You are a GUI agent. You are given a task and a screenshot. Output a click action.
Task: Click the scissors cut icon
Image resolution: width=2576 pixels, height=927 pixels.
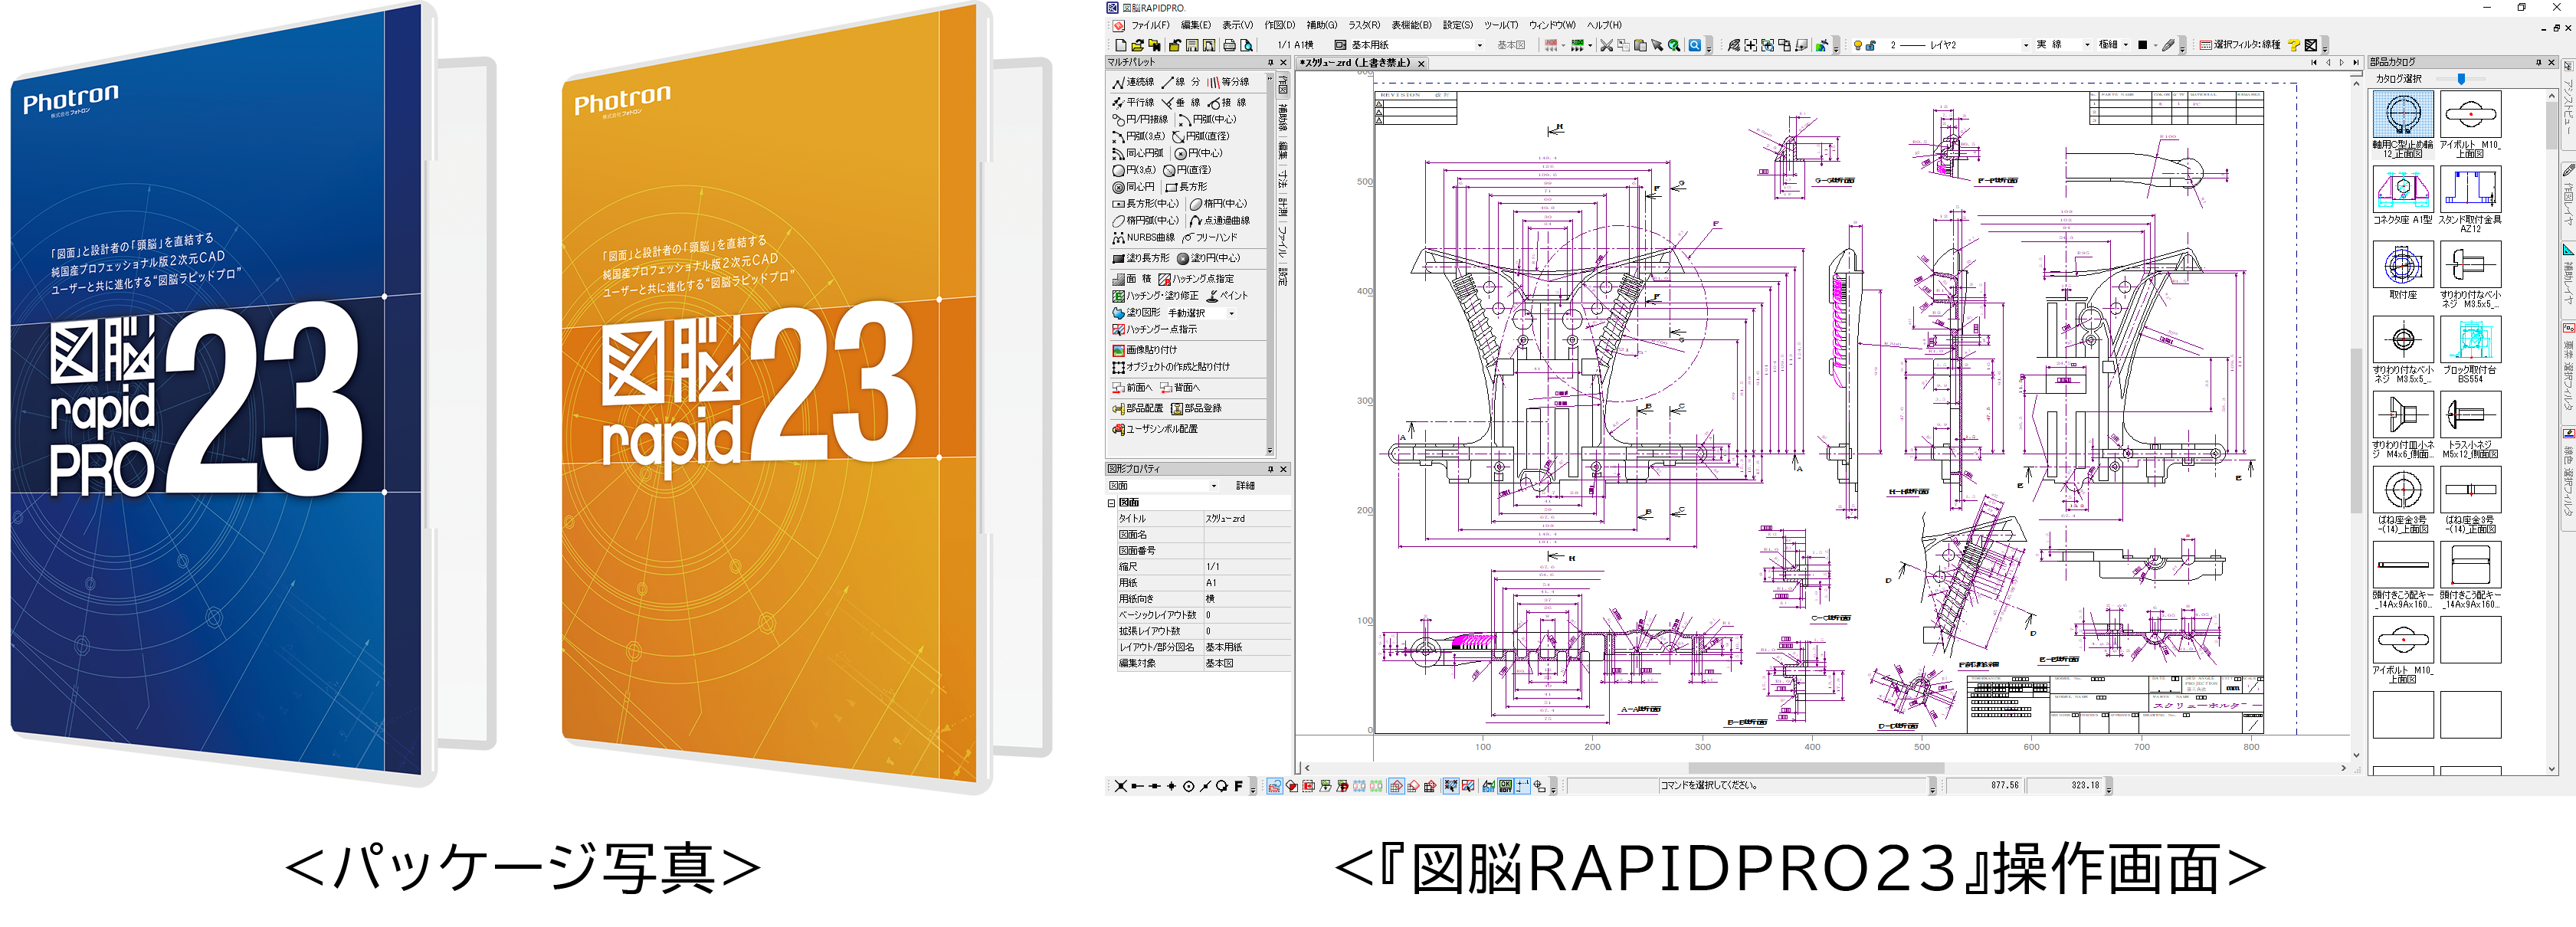click(1606, 45)
